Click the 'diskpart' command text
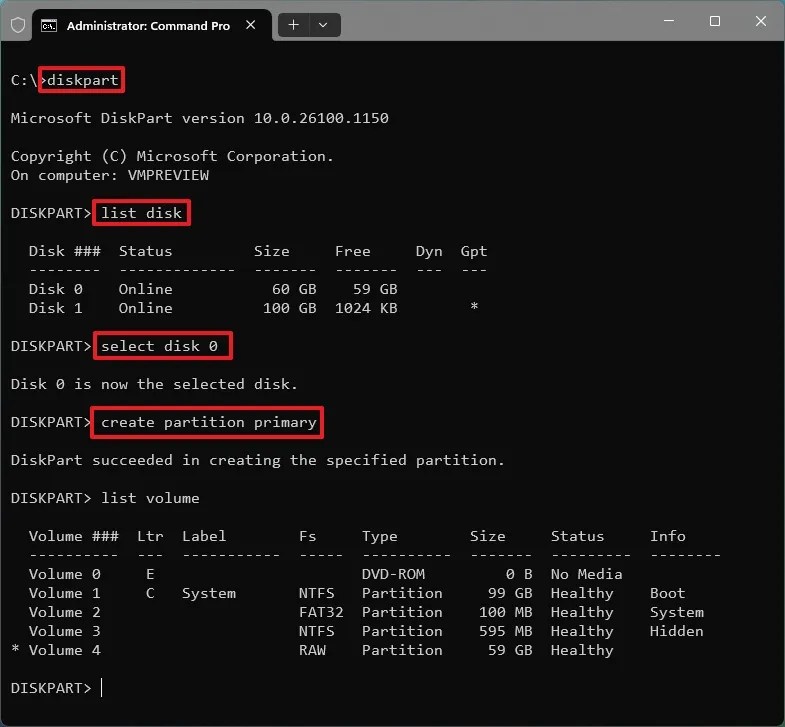The image size is (785, 727). tap(83, 80)
